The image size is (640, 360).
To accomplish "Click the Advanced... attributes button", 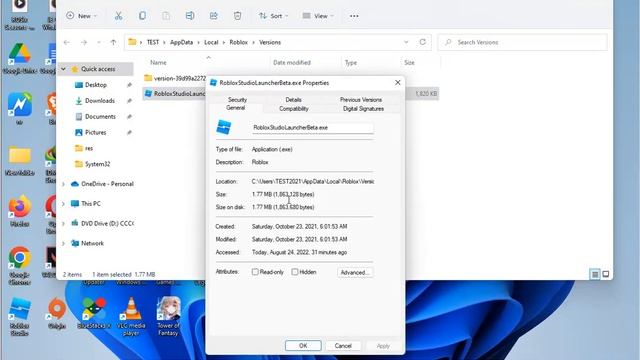I will [x=355, y=272].
